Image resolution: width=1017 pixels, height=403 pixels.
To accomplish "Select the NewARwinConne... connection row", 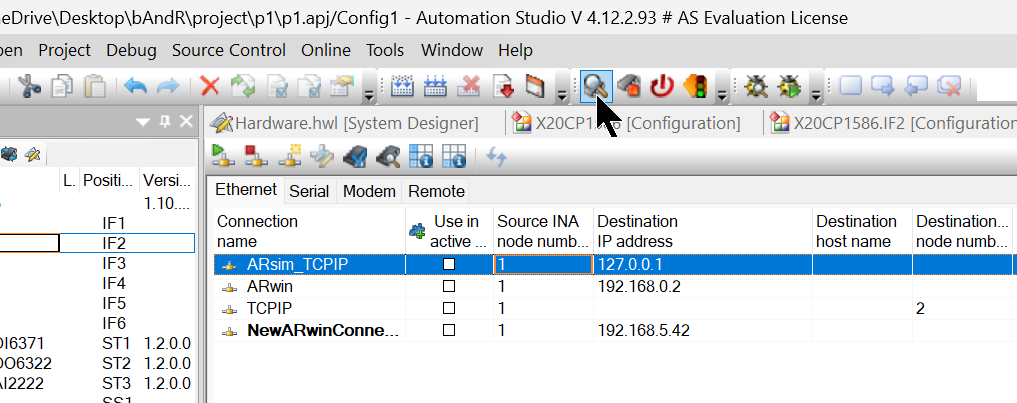I will click(615, 330).
